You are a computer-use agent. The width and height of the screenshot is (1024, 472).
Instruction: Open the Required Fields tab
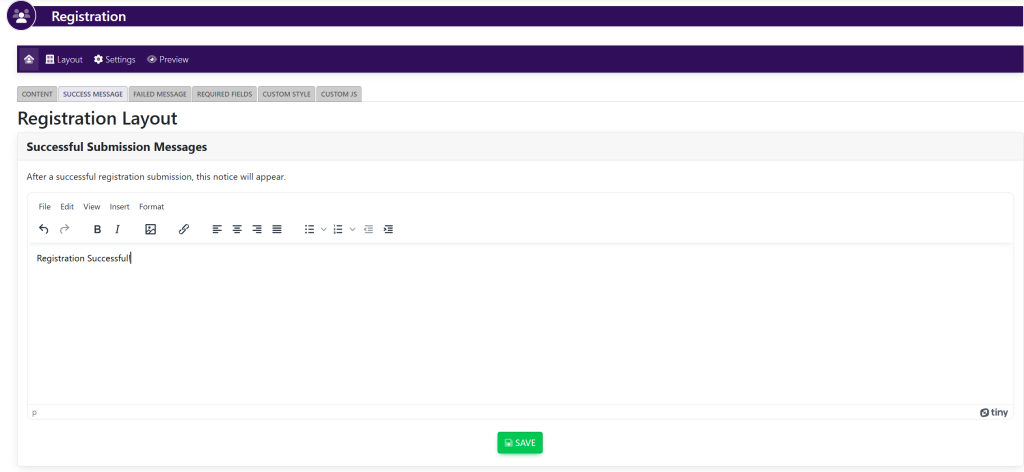point(224,94)
